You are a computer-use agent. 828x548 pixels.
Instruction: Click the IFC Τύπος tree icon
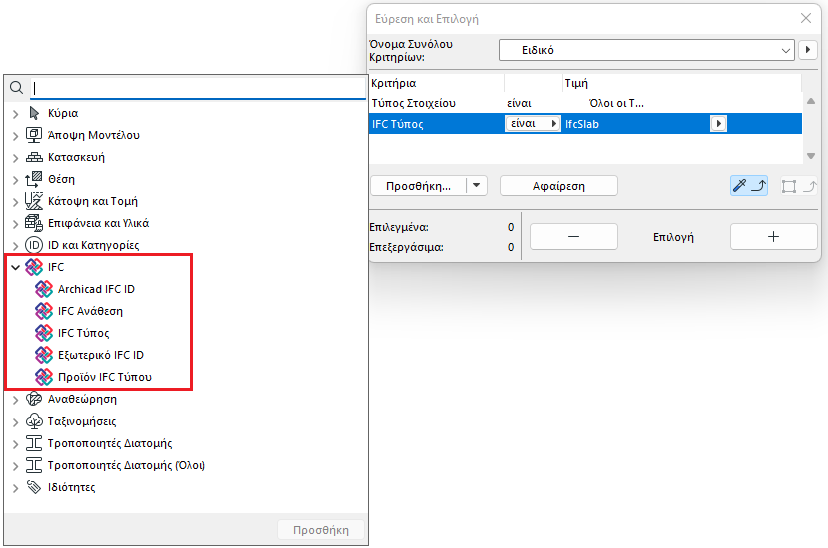click(x=44, y=333)
